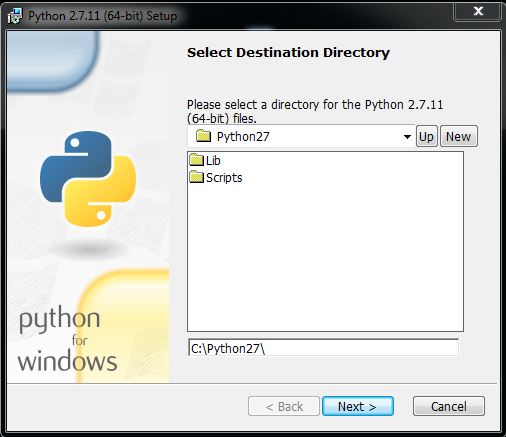
Task: Click the Up button
Action: click(426, 136)
